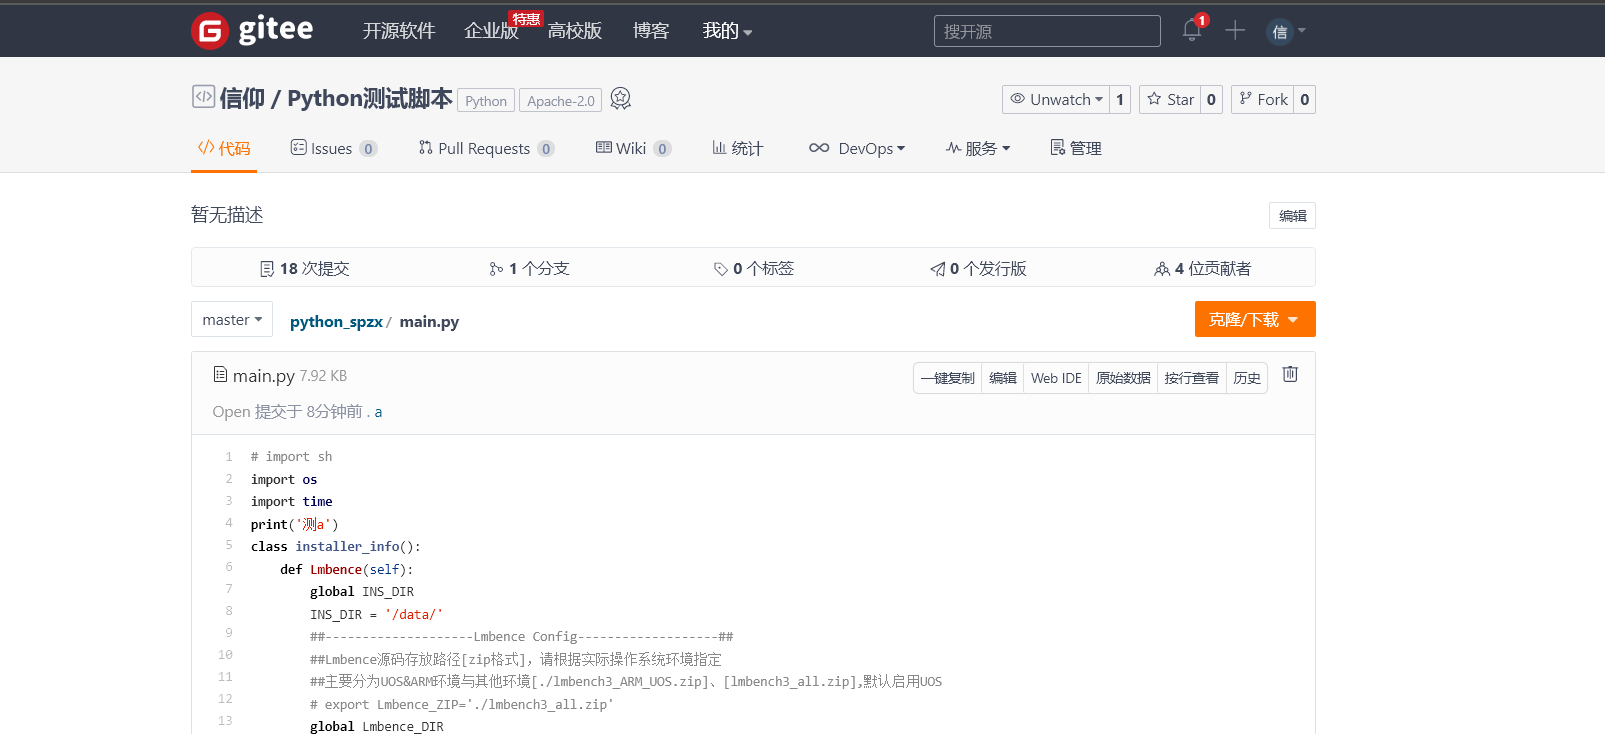Viewport: 1605px width, 734px height.
Task: Click the release icon beside 0 个发行版
Action: 937,269
